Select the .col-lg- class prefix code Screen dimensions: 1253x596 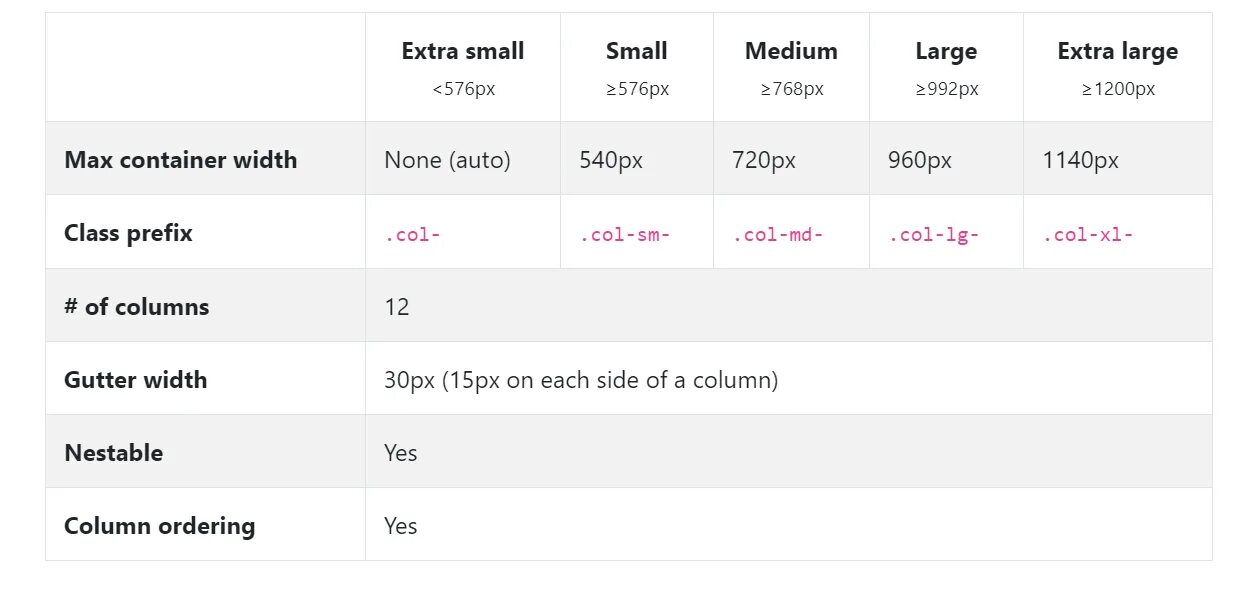coord(934,236)
